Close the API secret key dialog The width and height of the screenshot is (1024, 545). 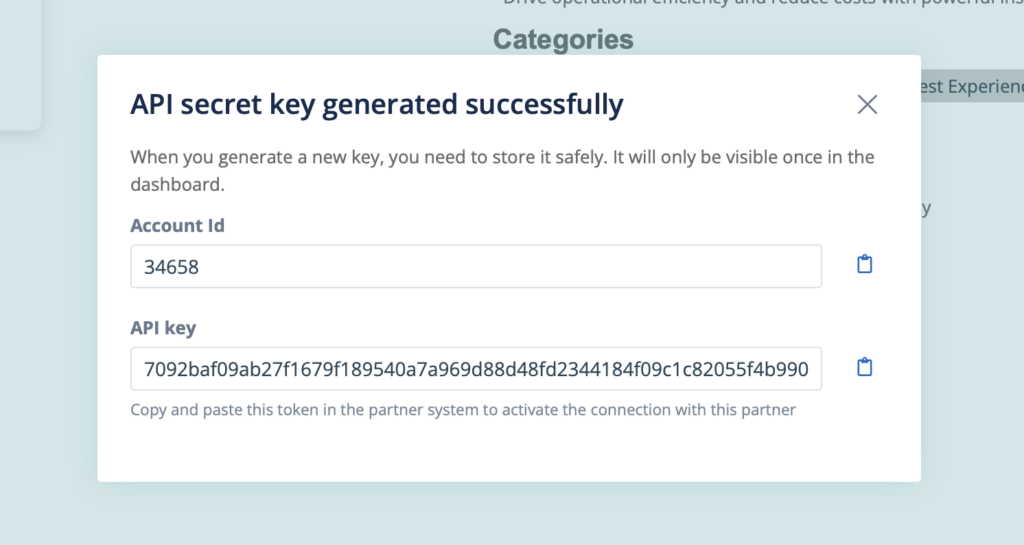pos(867,104)
